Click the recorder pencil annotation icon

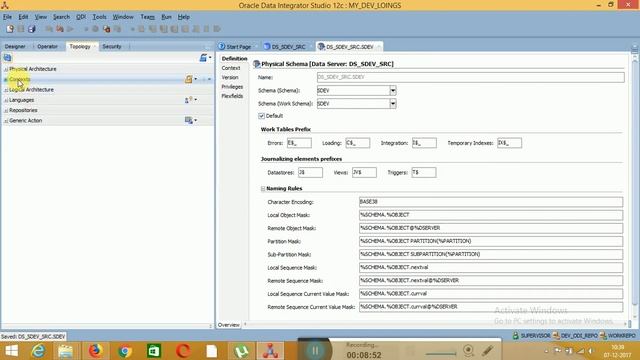click(488, 350)
